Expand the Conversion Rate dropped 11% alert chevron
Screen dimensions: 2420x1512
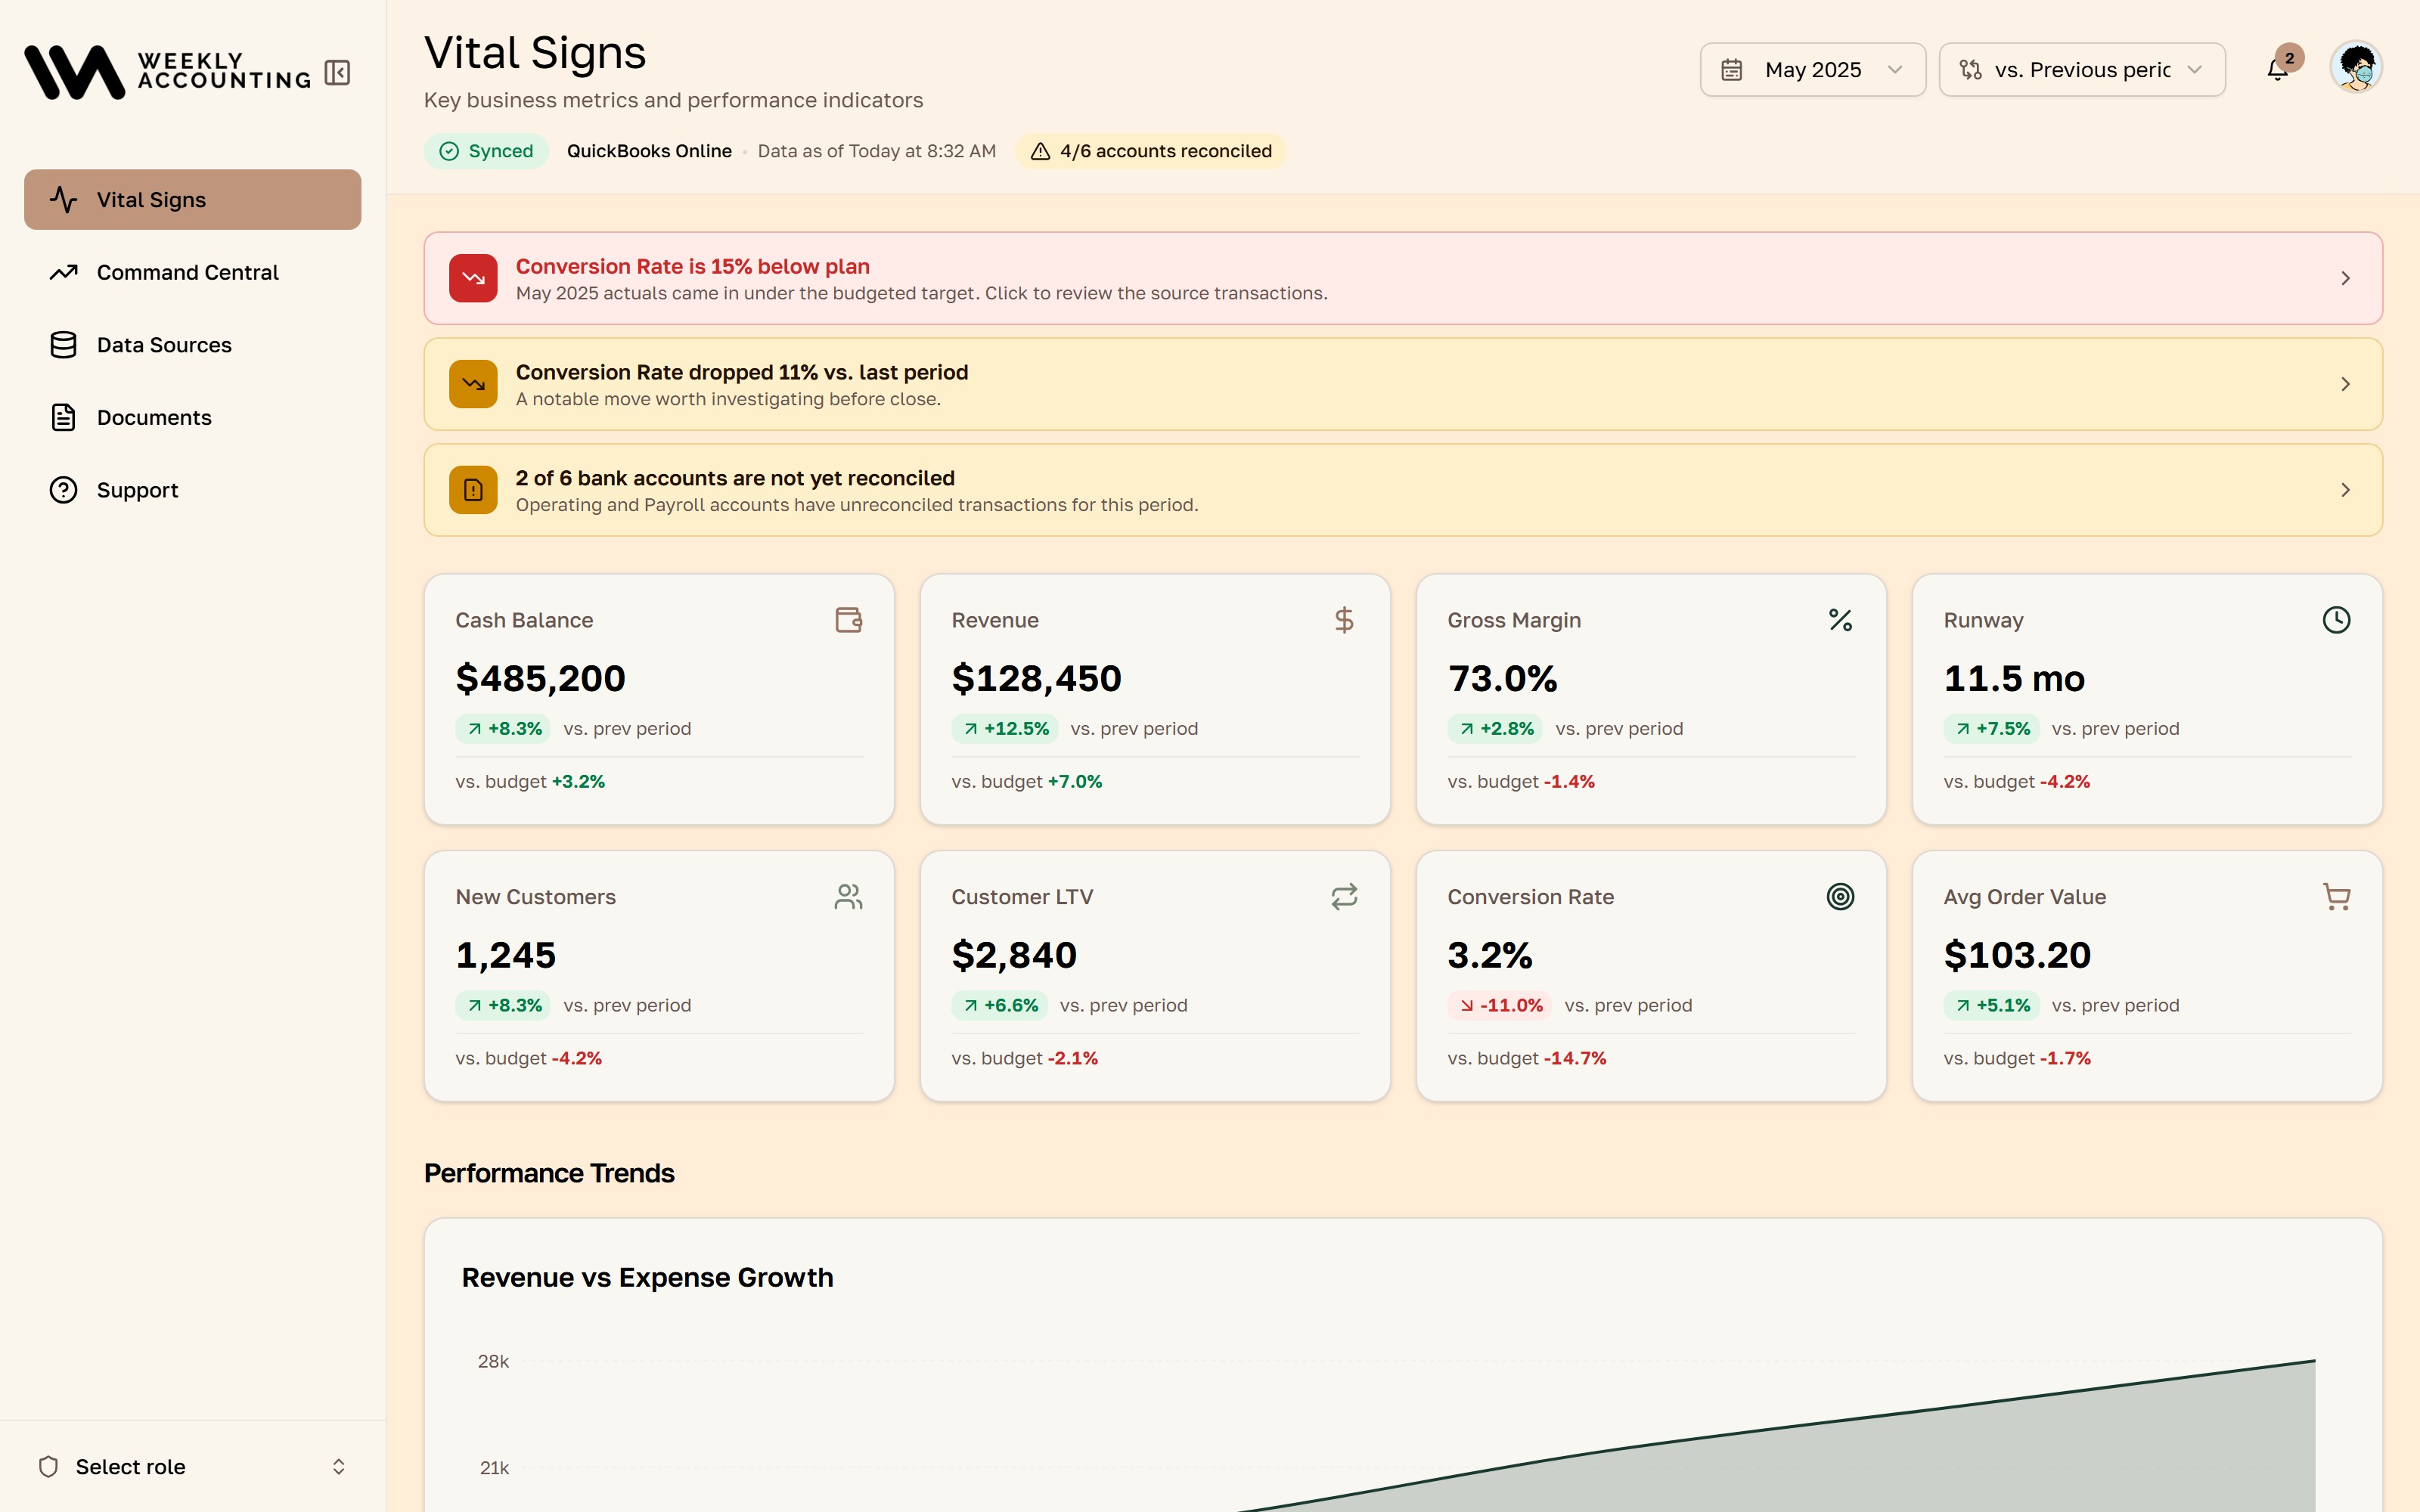(2345, 384)
